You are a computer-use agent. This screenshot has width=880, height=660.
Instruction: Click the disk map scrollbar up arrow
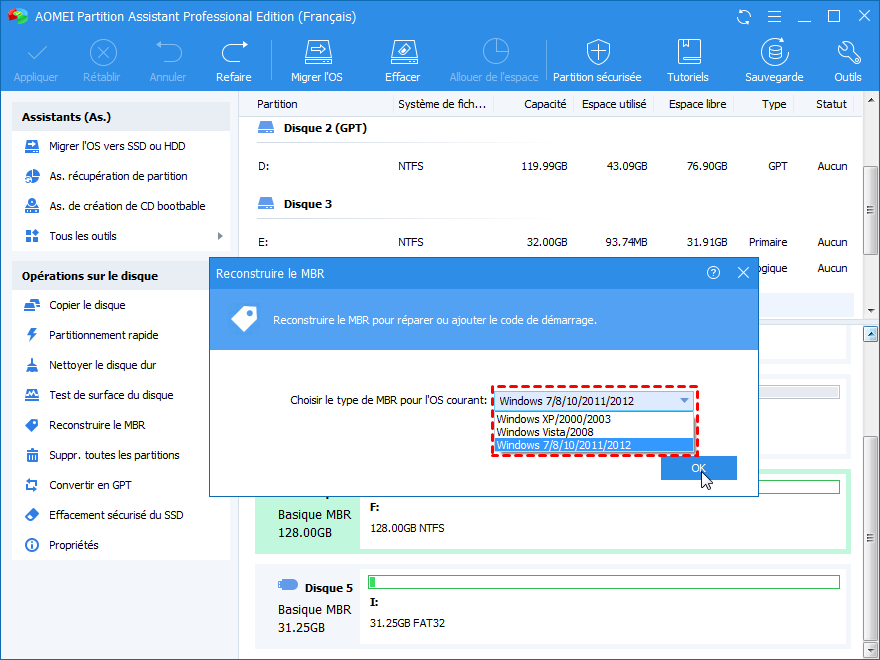pos(870,334)
